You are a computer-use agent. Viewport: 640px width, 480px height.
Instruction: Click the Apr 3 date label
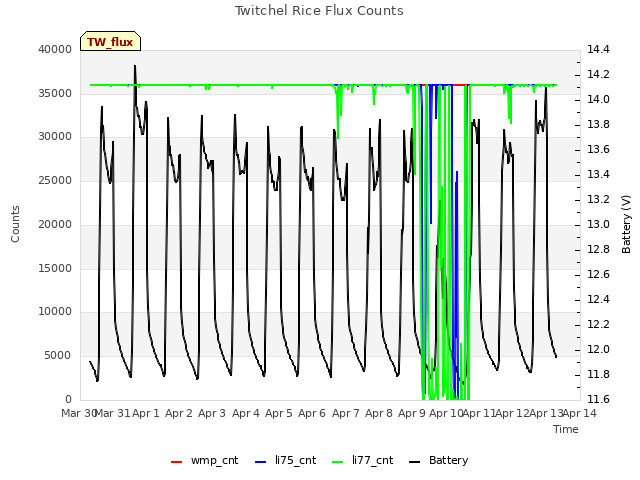(x=212, y=413)
